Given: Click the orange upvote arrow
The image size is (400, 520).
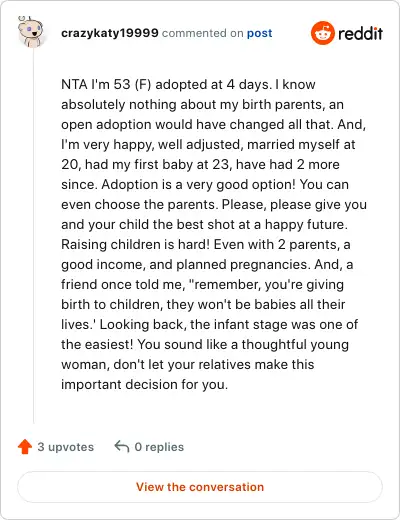Looking at the screenshot, I should point(25,447).
